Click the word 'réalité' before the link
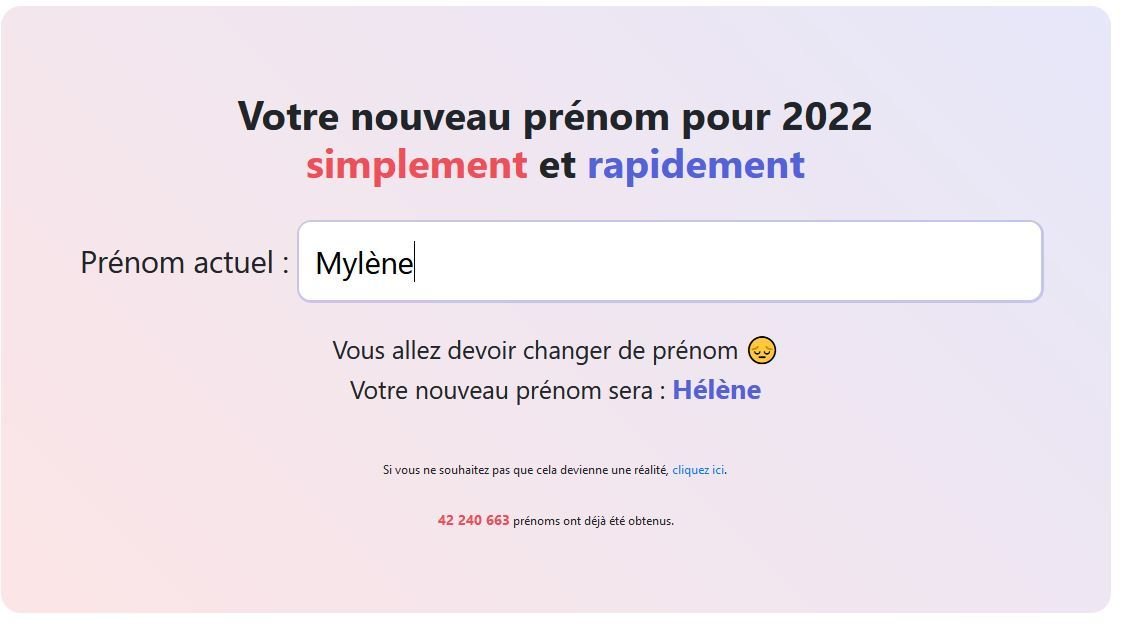This screenshot has height=624, width=1122. (651, 470)
